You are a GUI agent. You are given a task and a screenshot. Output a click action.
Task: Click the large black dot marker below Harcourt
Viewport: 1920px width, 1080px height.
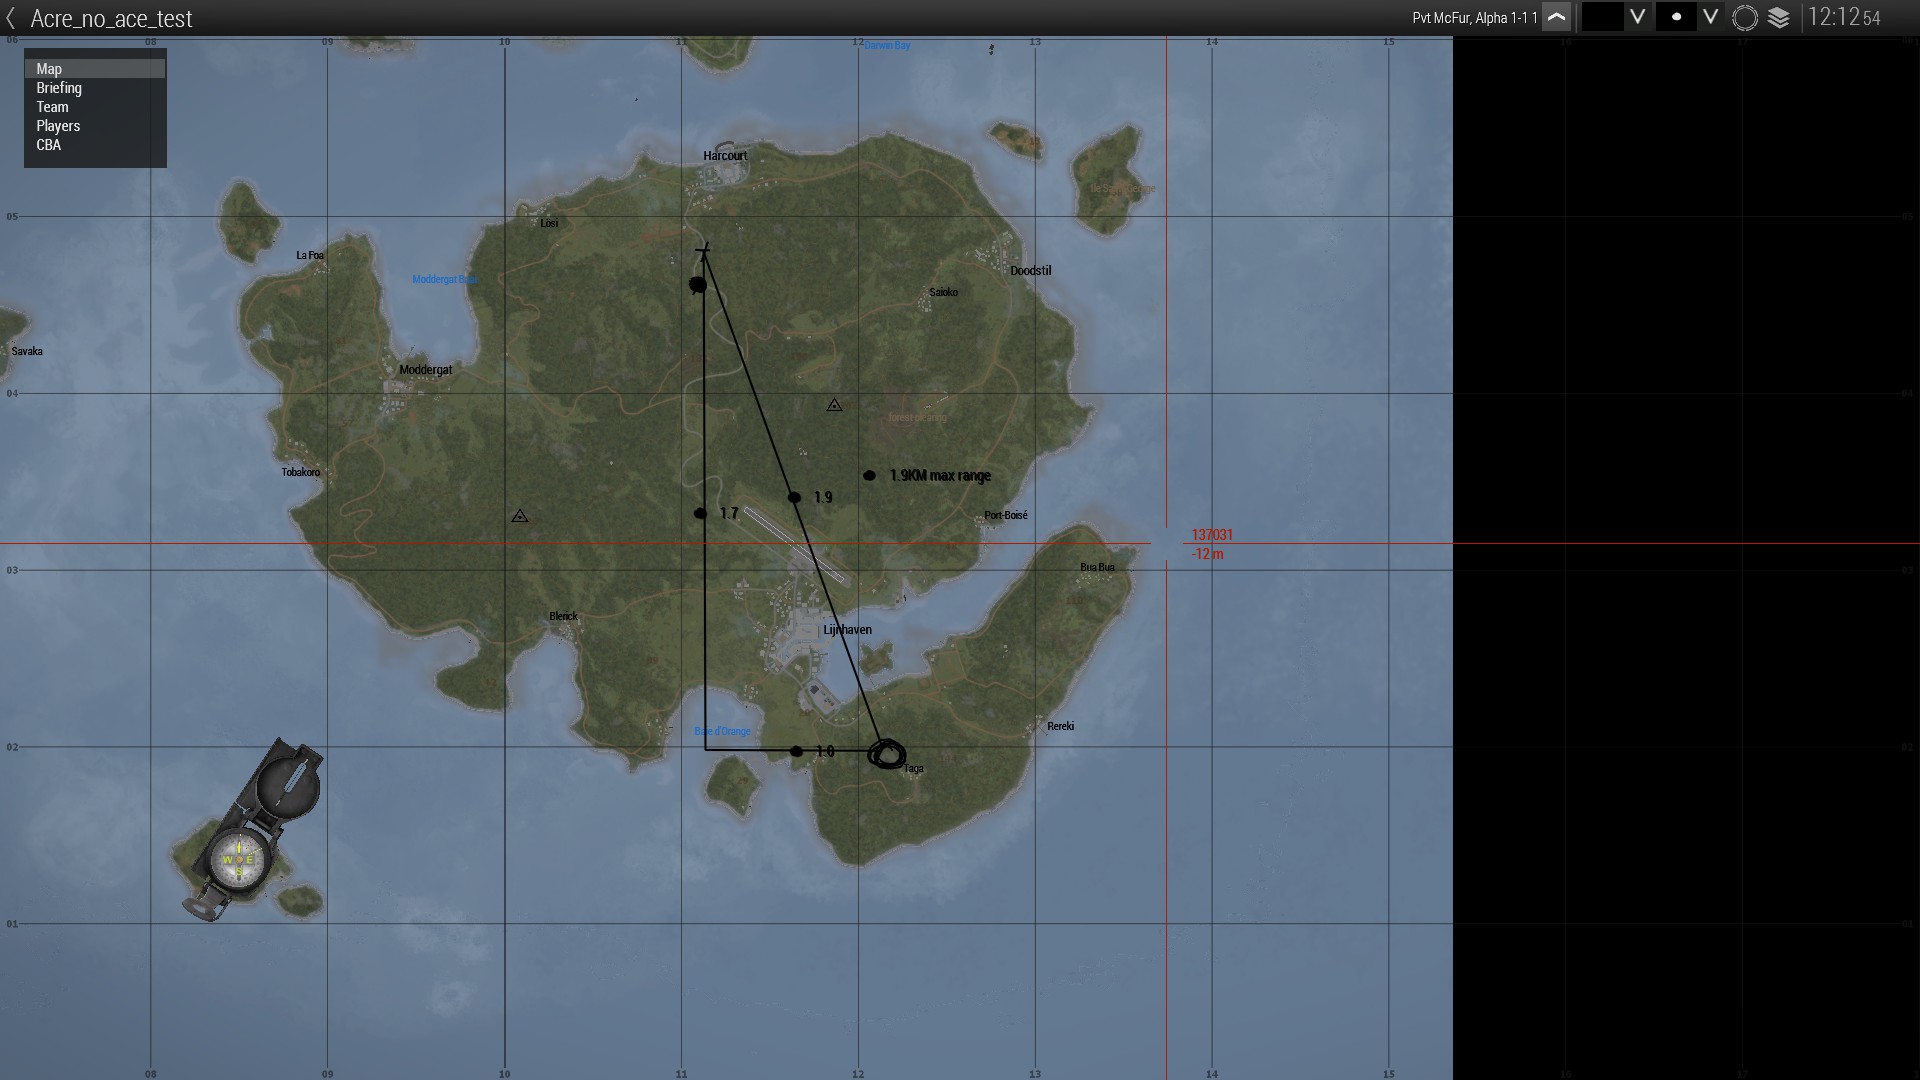[x=698, y=285]
